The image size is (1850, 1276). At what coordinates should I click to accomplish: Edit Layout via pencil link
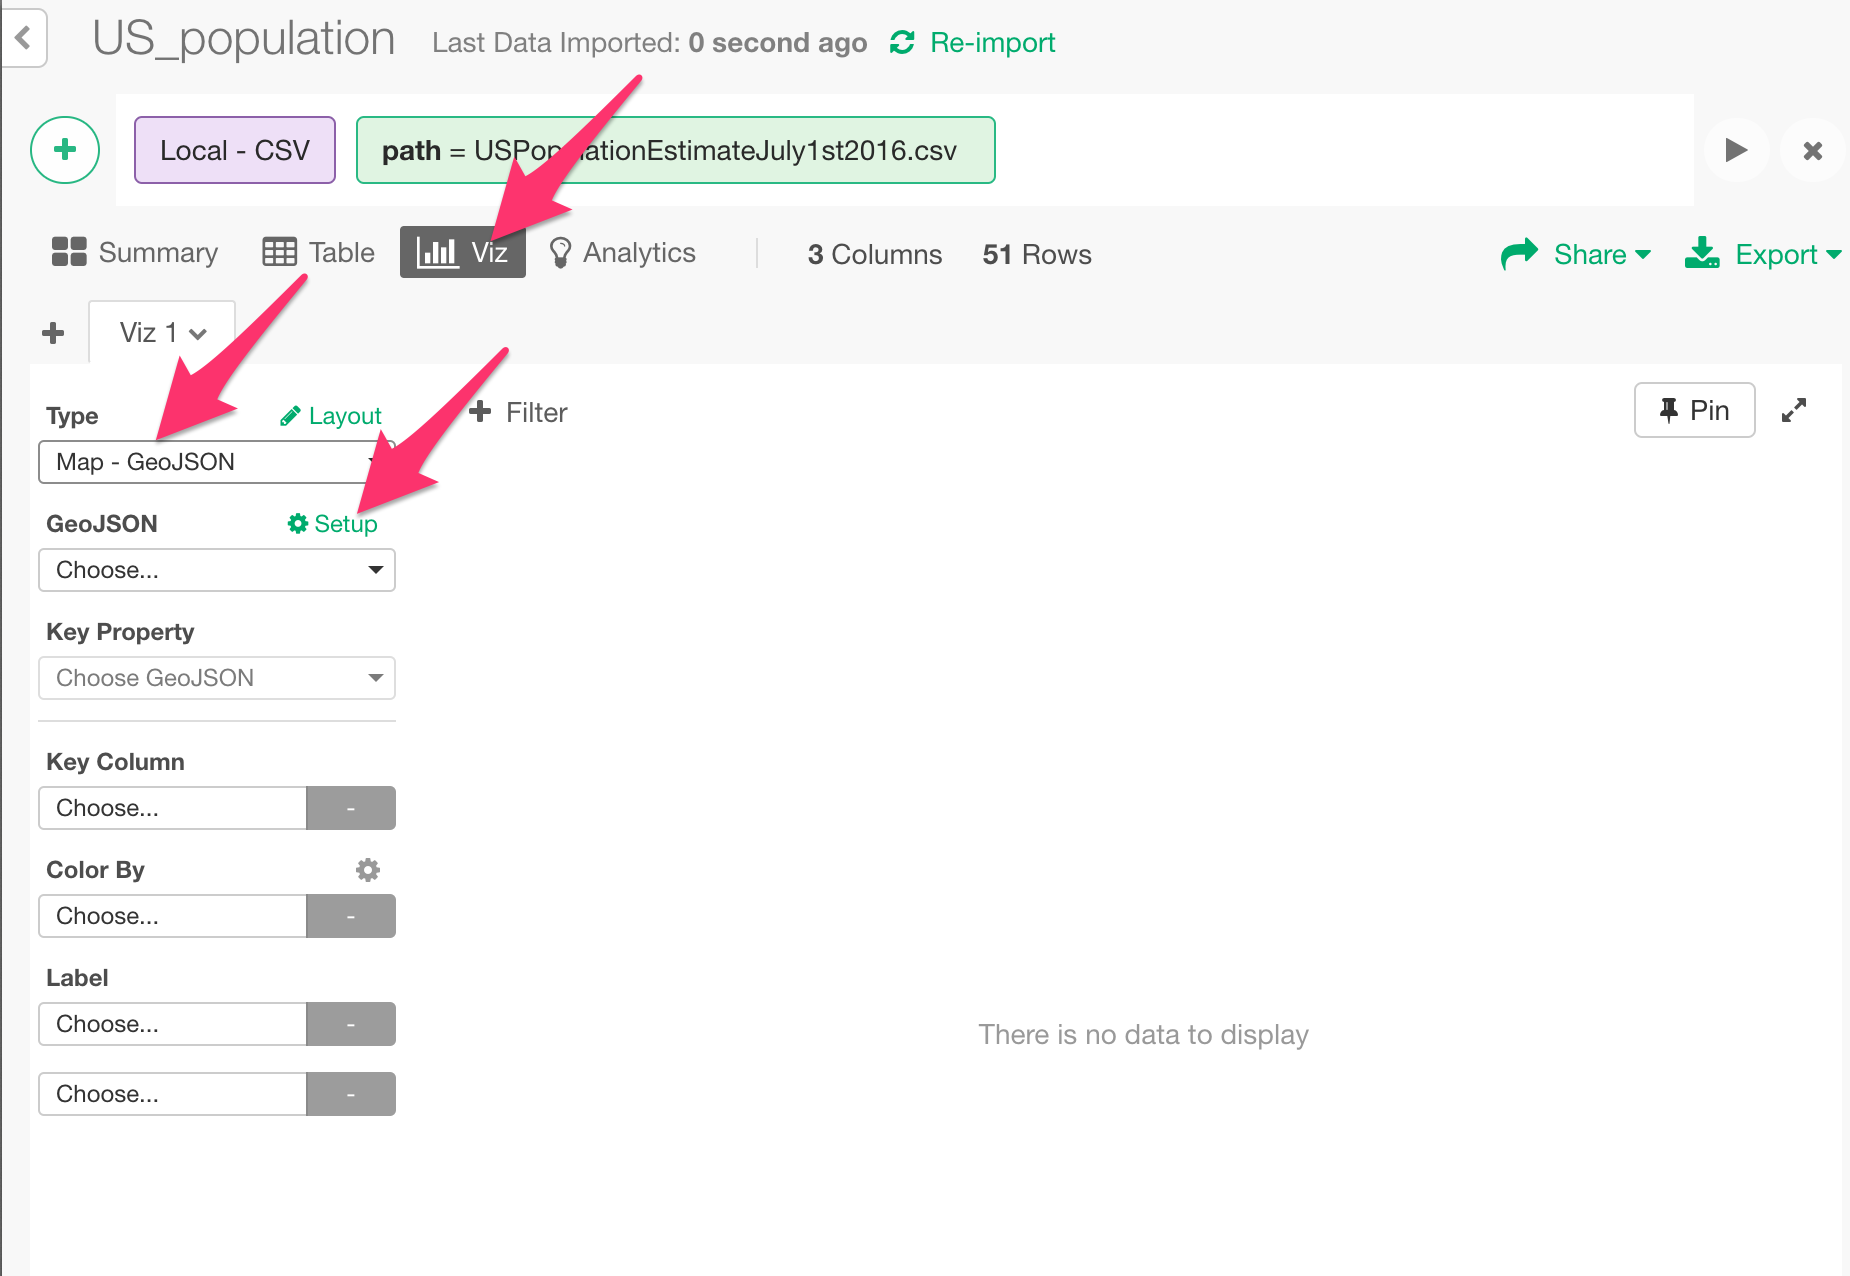[331, 416]
